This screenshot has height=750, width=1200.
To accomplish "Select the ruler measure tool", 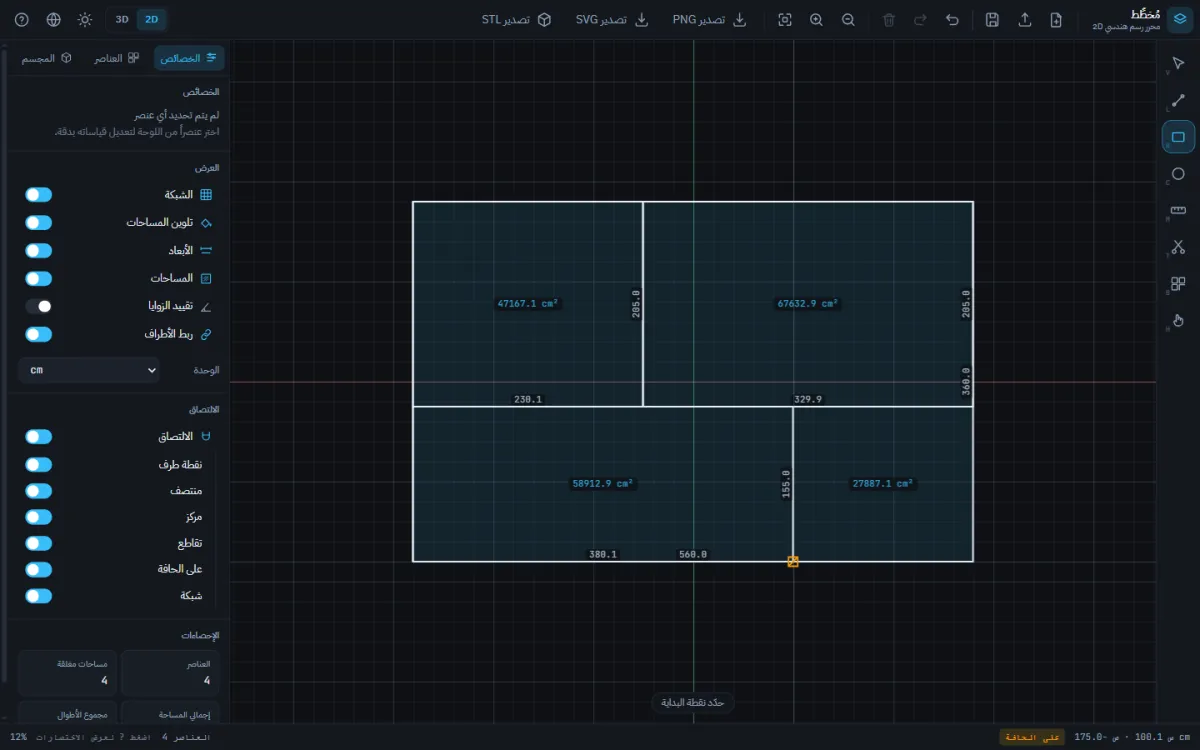I will point(1178,210).
